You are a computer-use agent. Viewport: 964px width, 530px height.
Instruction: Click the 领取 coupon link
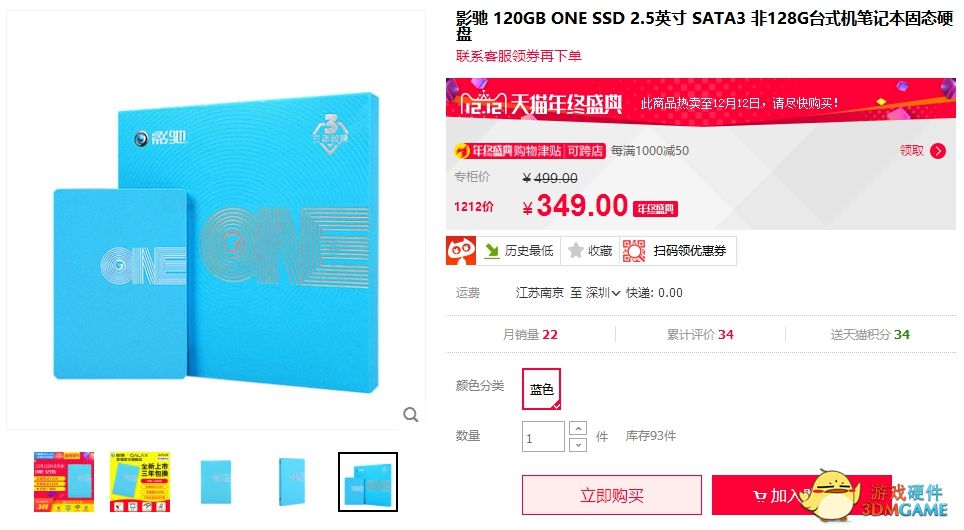(911, 151)
